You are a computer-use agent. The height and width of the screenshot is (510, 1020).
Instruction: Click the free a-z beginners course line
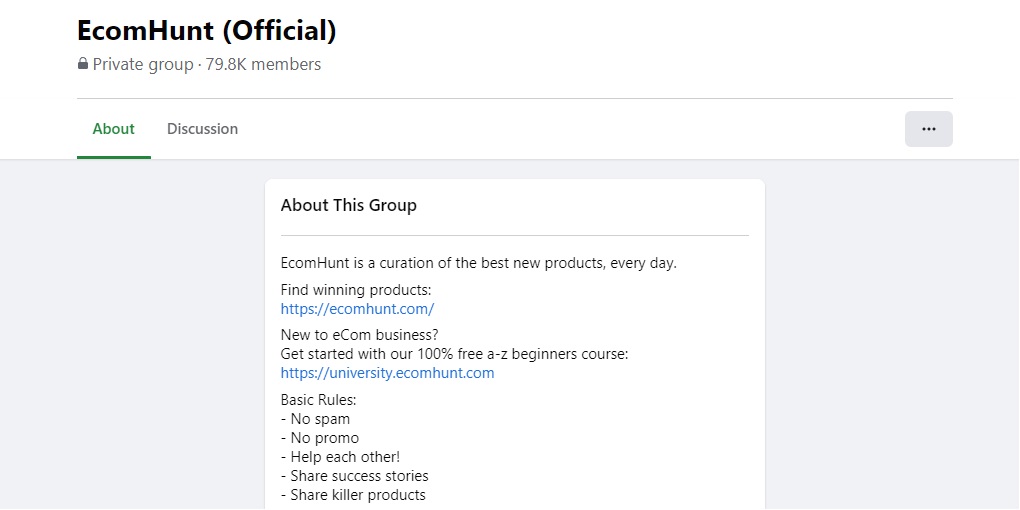point(454,354)
